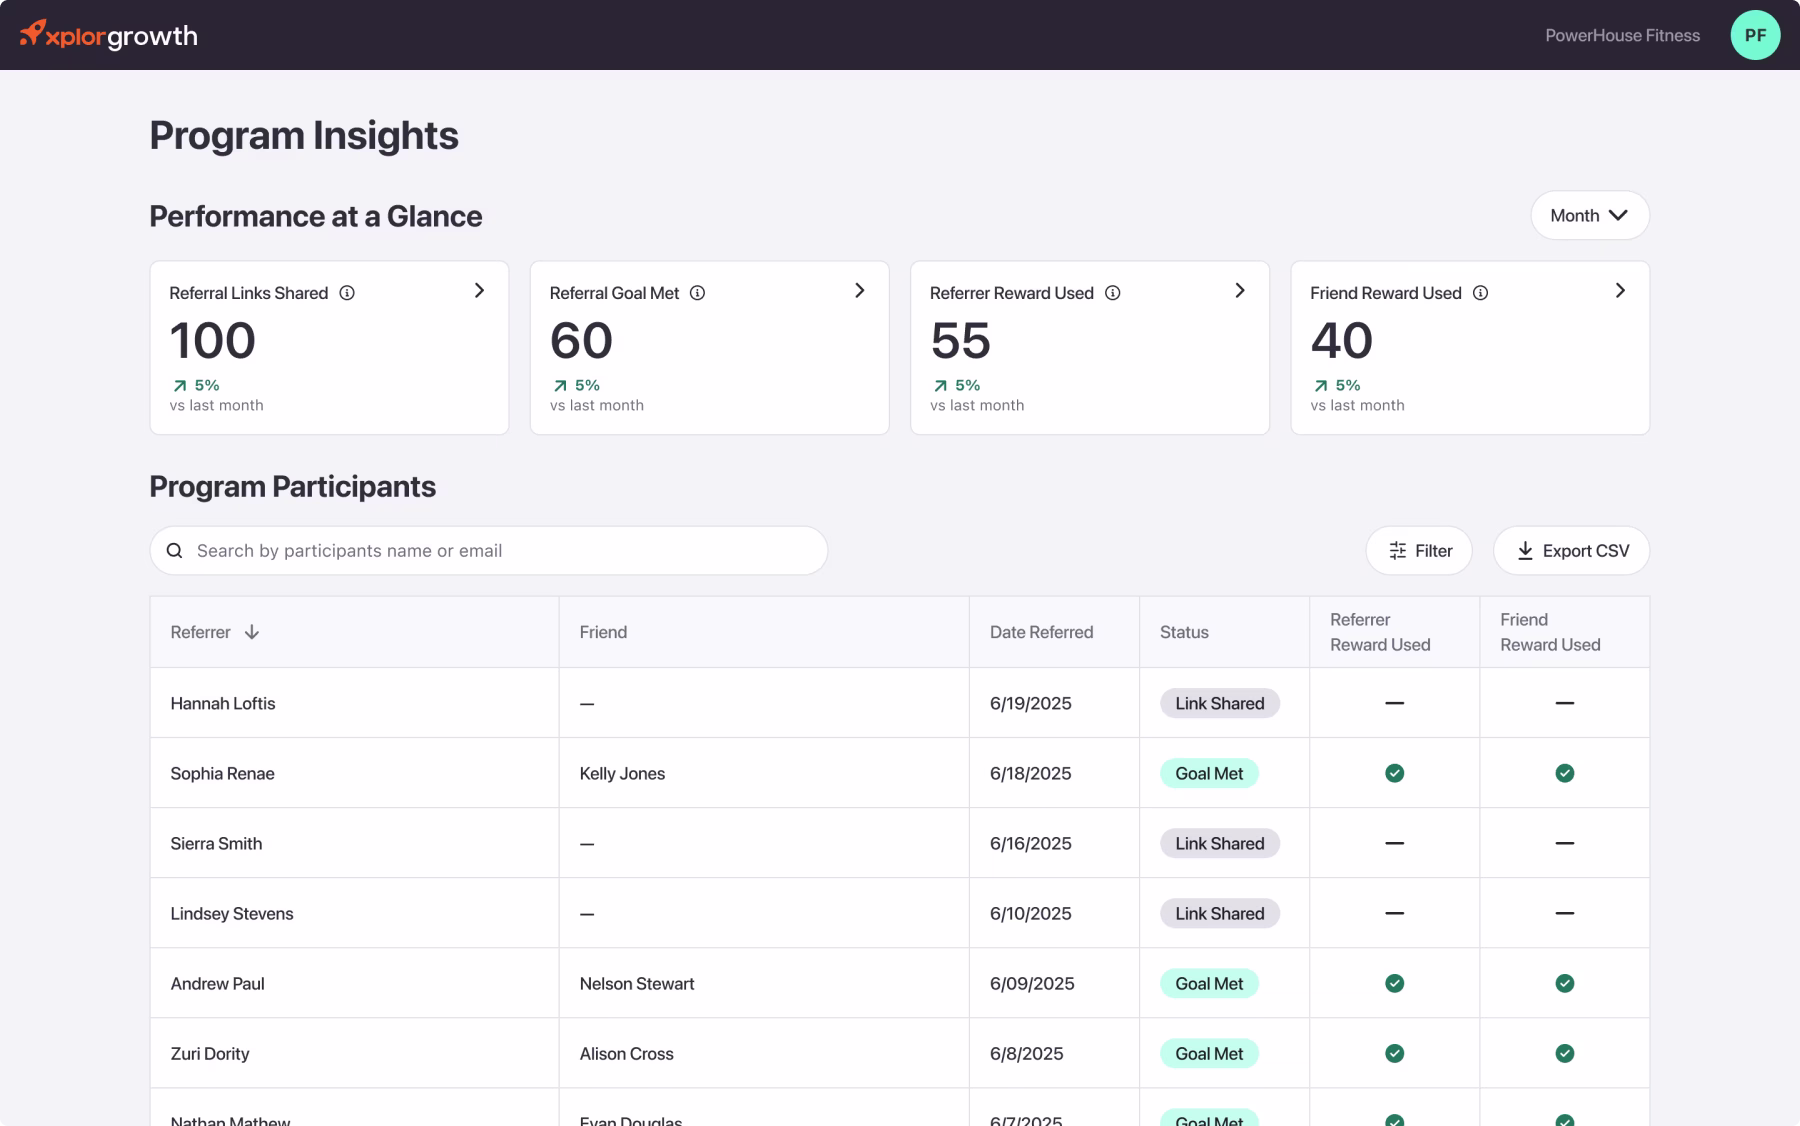The width and height of the screenshot is (1800, 1126).
Task: Expand the Referral Links Shared card chevron
Action: [480, 290]
